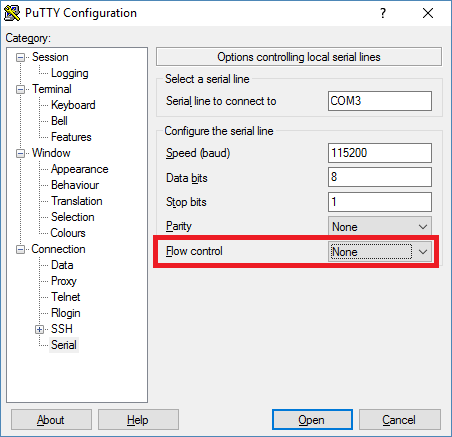Close the PuTTY Configuration dialog
This screenshot has height=437, width=452.
(x=428, y=13)
